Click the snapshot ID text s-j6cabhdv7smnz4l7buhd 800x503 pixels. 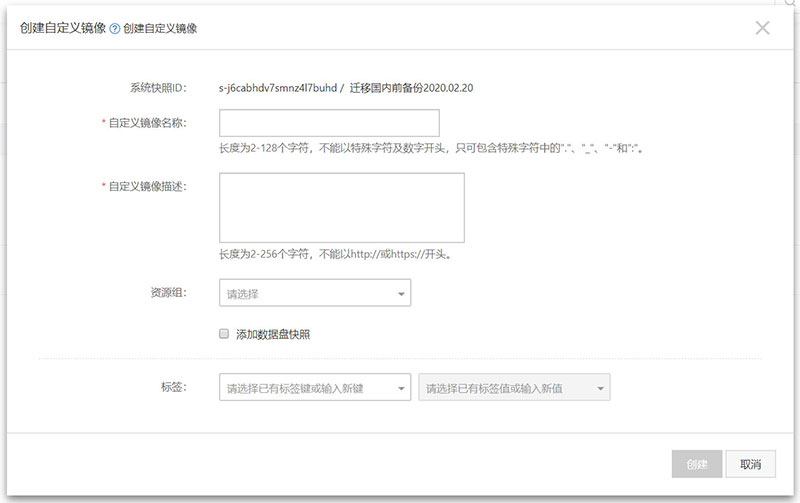(x=278, y=88)
